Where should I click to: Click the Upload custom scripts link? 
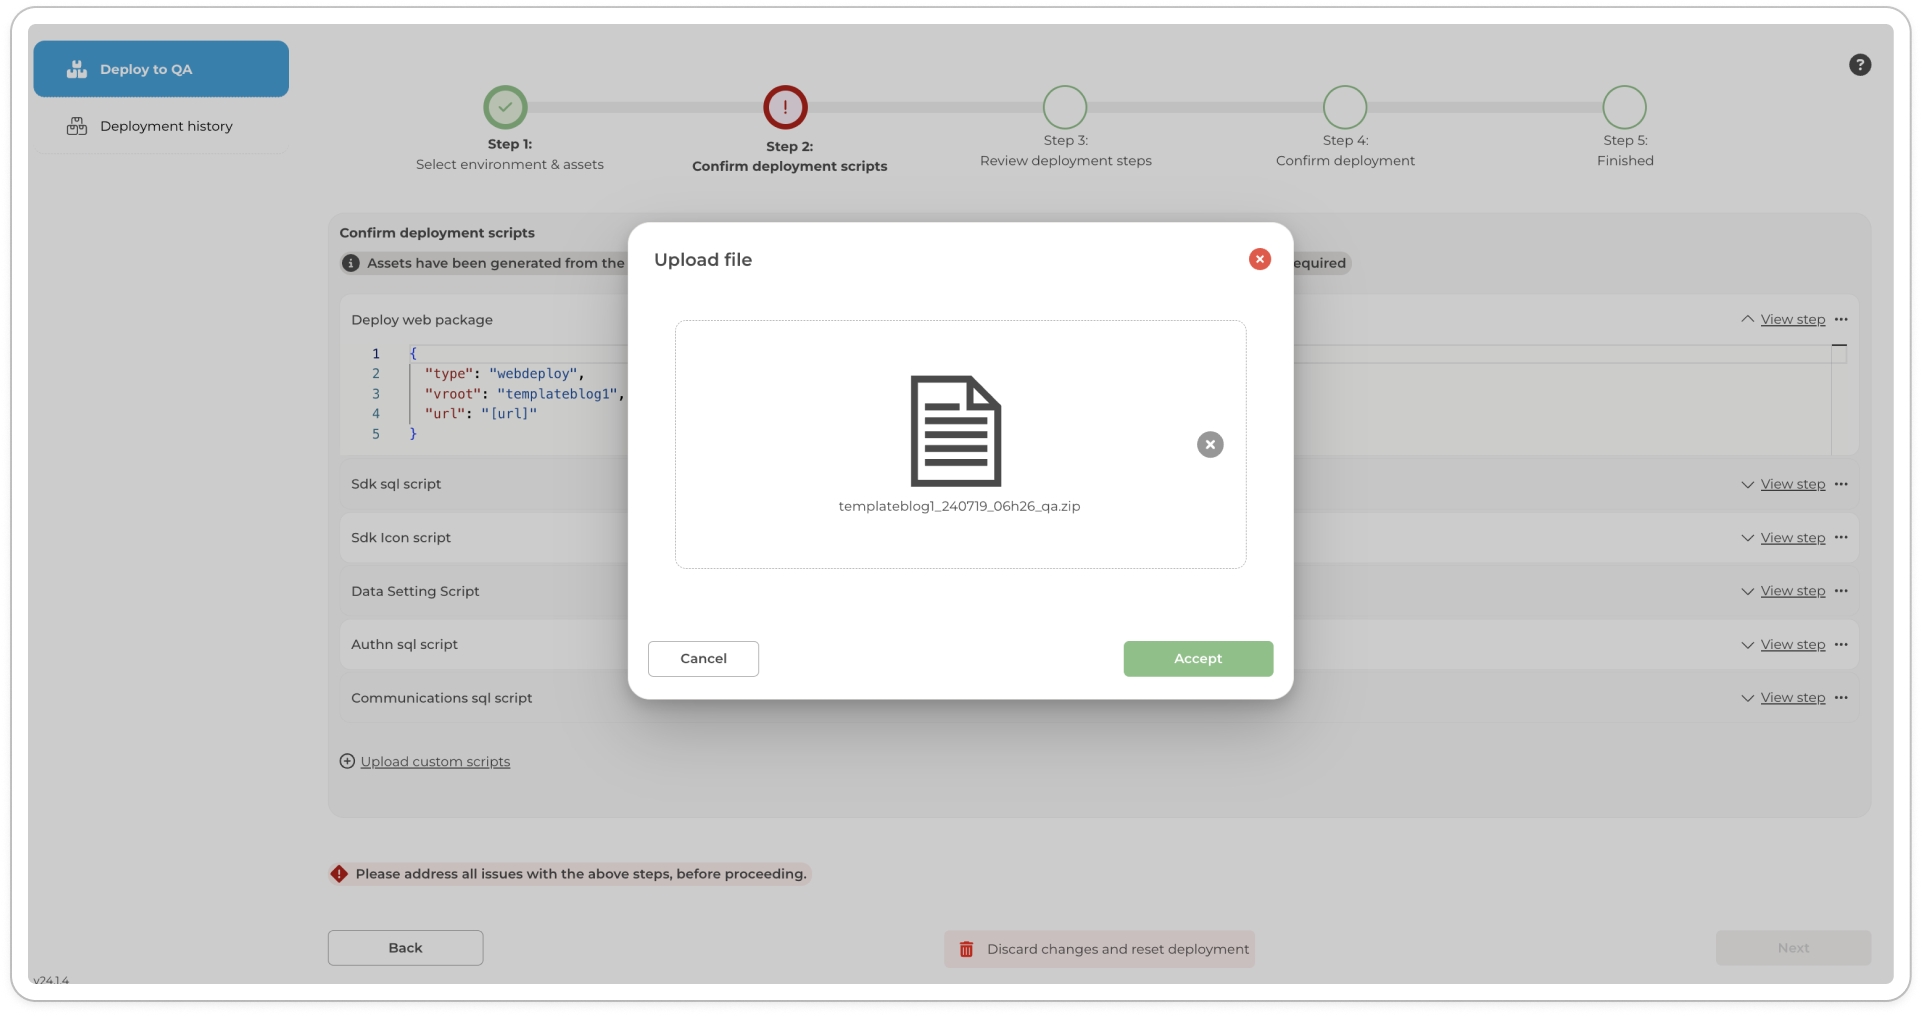434,762
